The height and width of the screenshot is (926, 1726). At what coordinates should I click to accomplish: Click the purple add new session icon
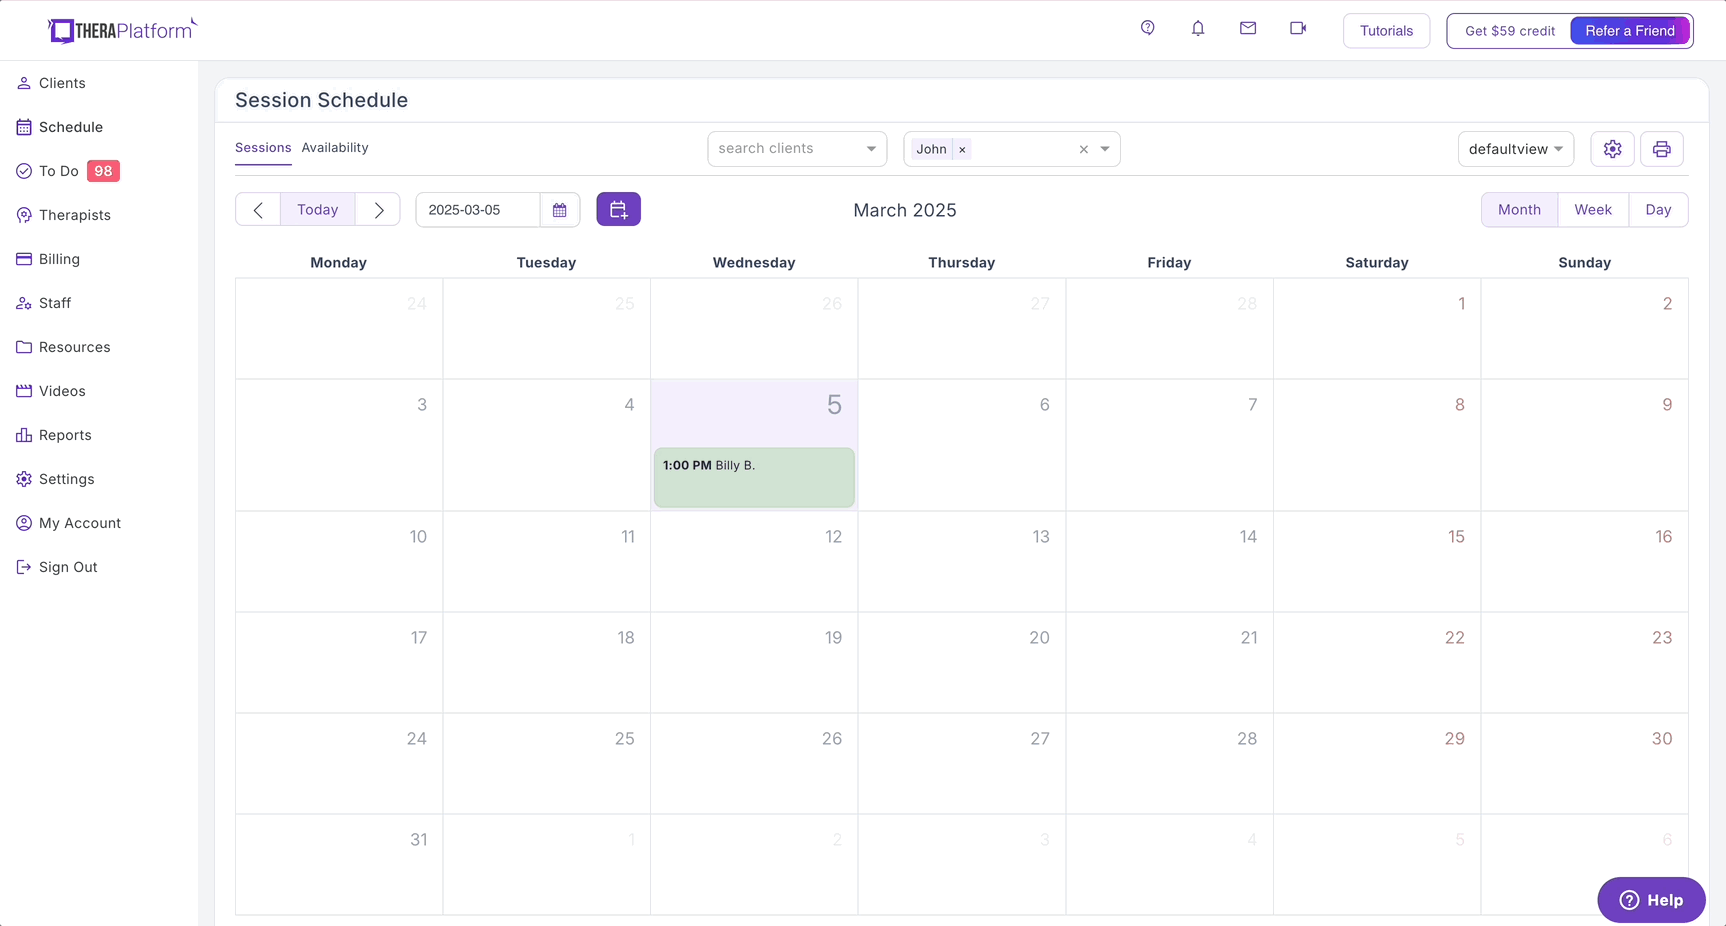point(618,209)
